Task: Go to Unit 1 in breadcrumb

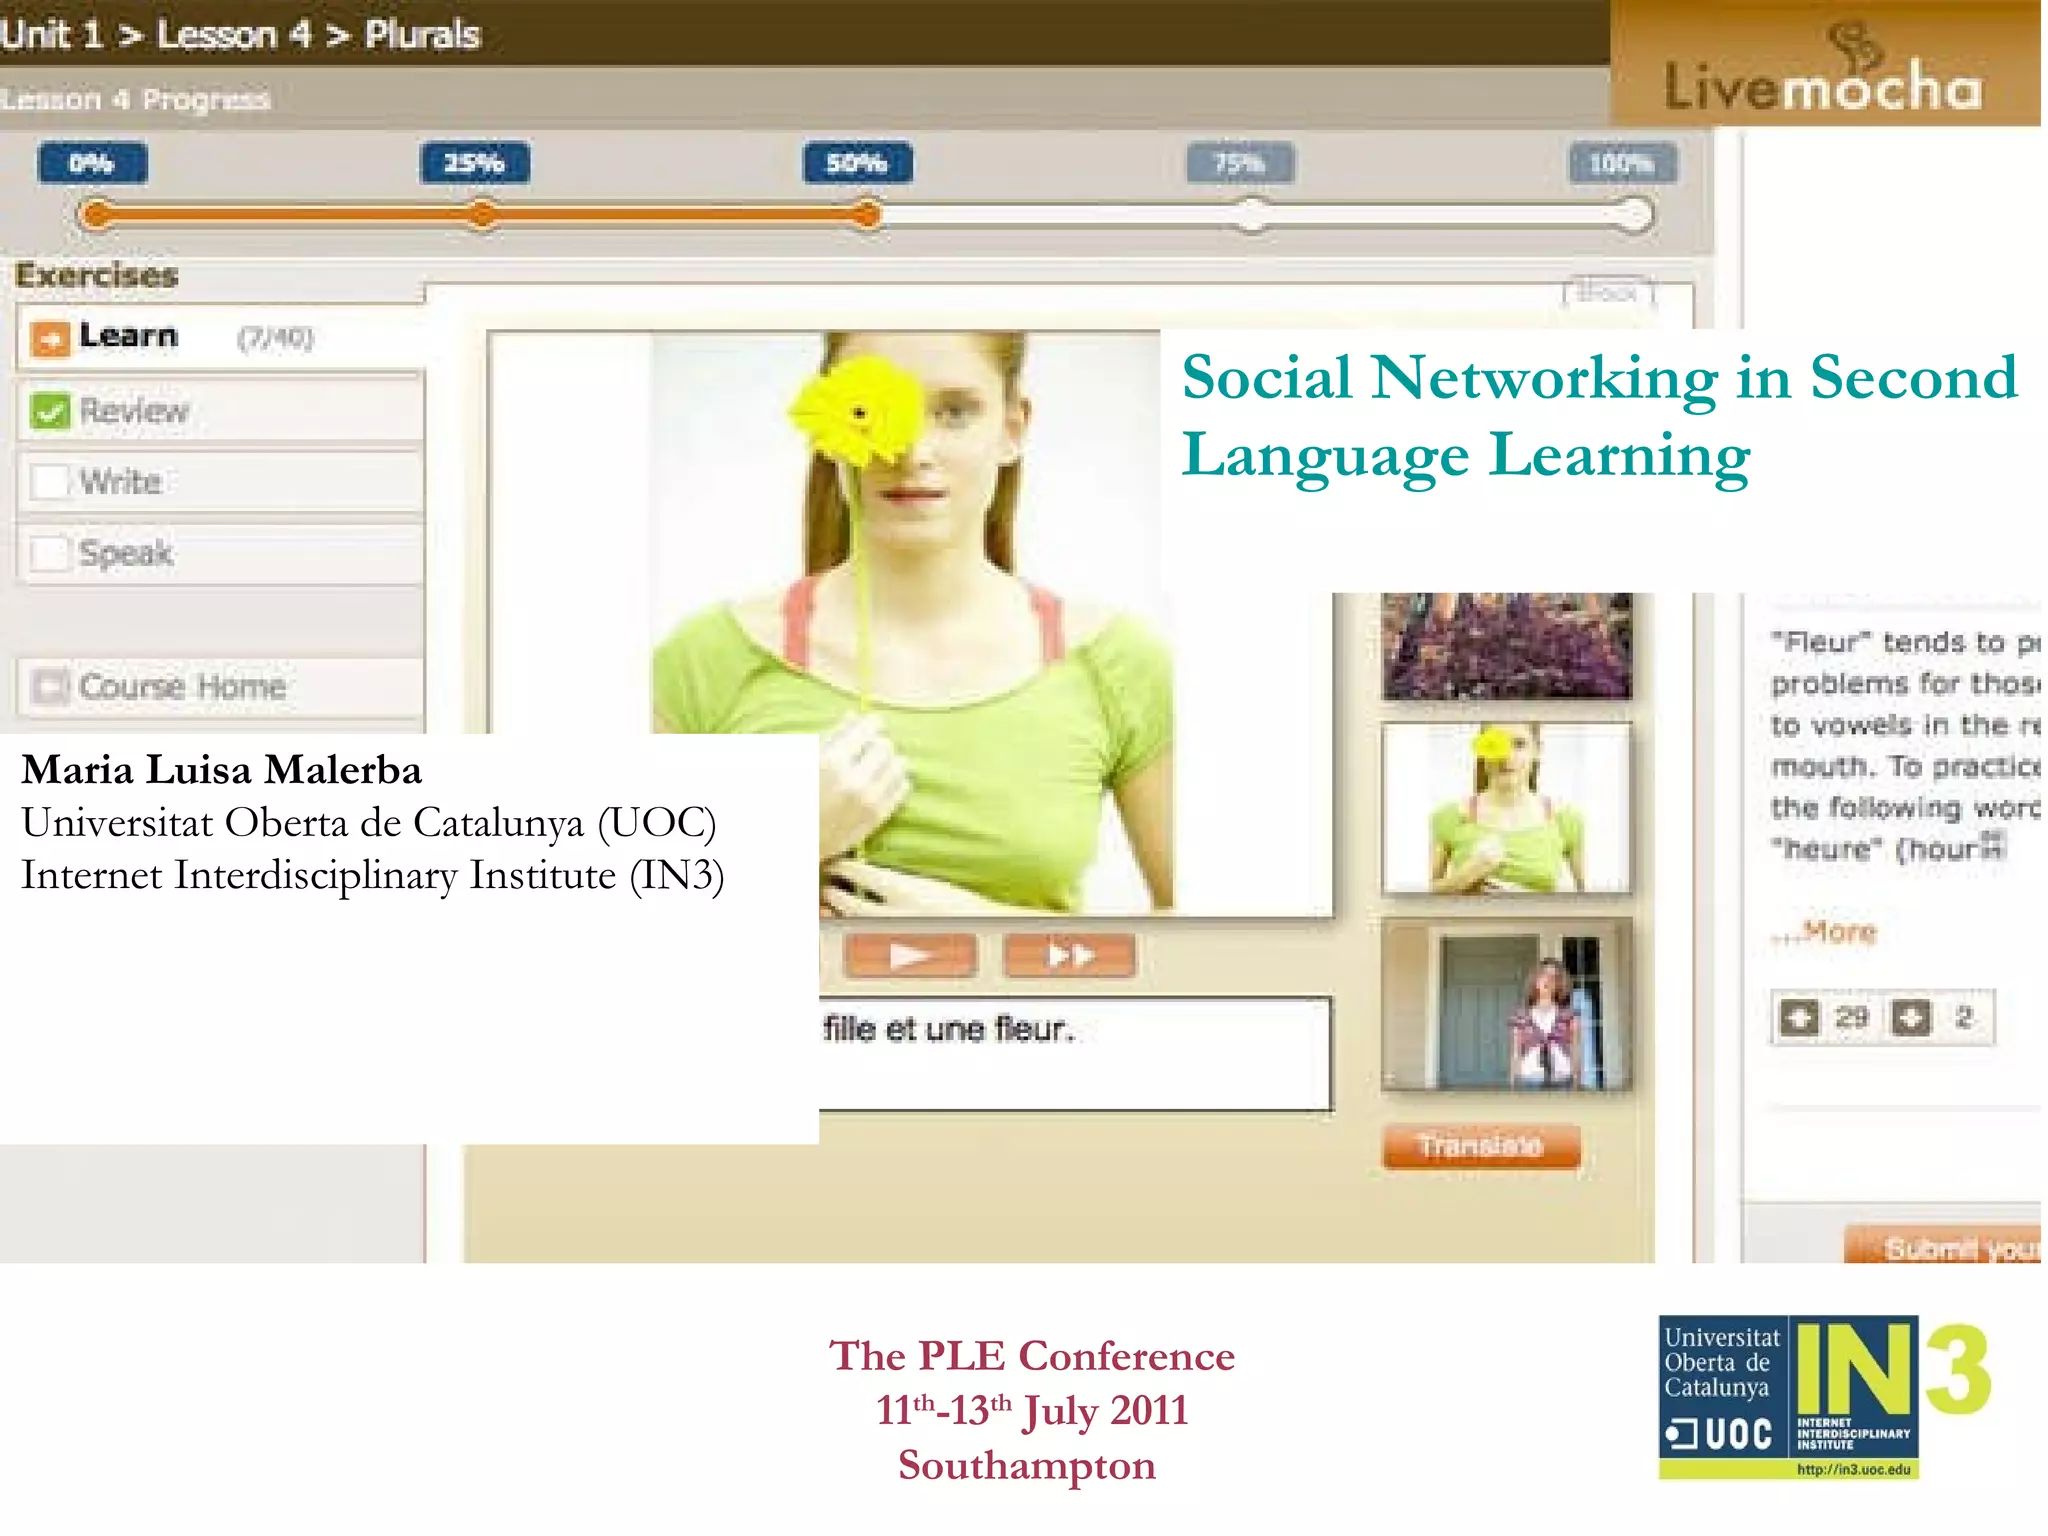Action: [x=52, y=35]
